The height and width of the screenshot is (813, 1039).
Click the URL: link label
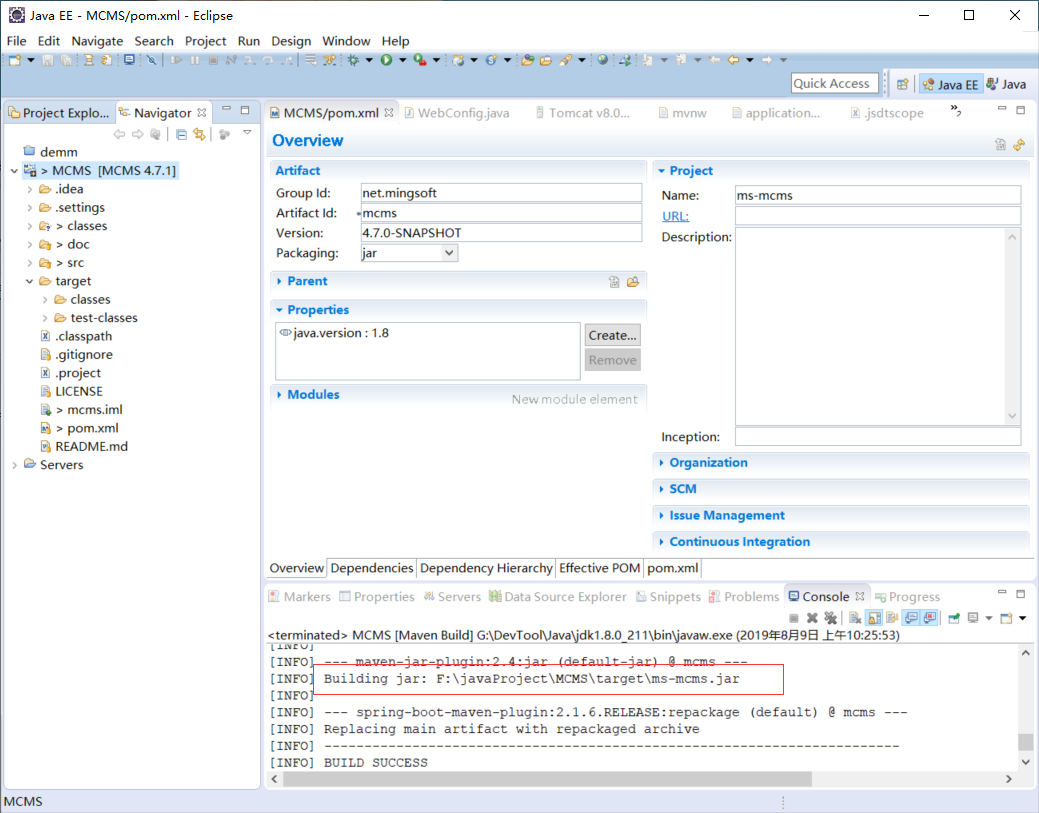675,216
